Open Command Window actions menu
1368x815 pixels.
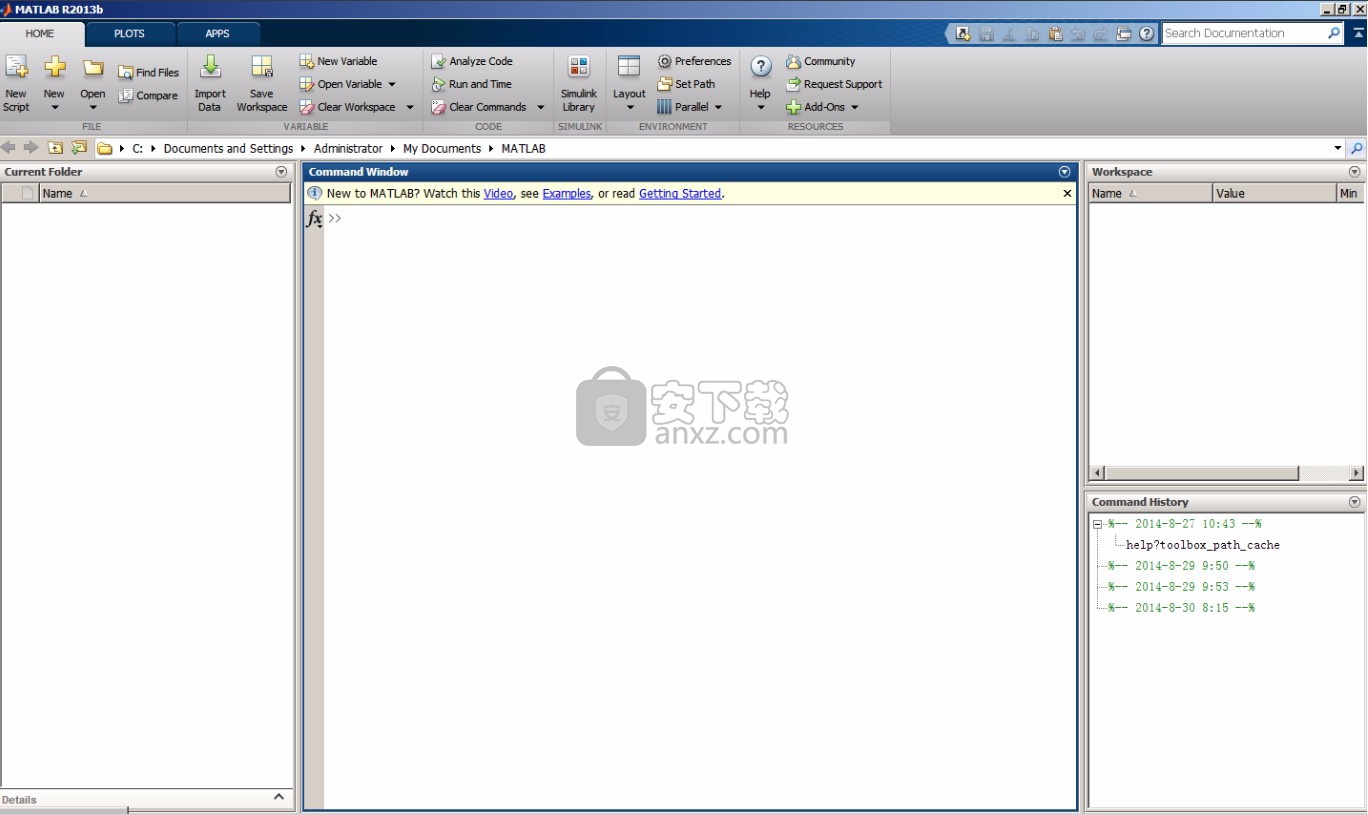click(x=1064, y=172)
